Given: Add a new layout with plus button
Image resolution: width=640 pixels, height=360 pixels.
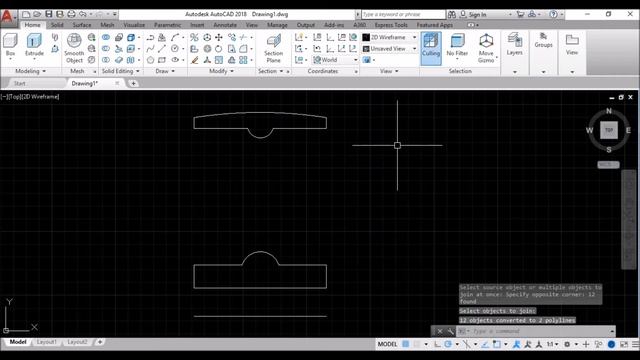Looking at the screenshot, I should coord(100,342).
